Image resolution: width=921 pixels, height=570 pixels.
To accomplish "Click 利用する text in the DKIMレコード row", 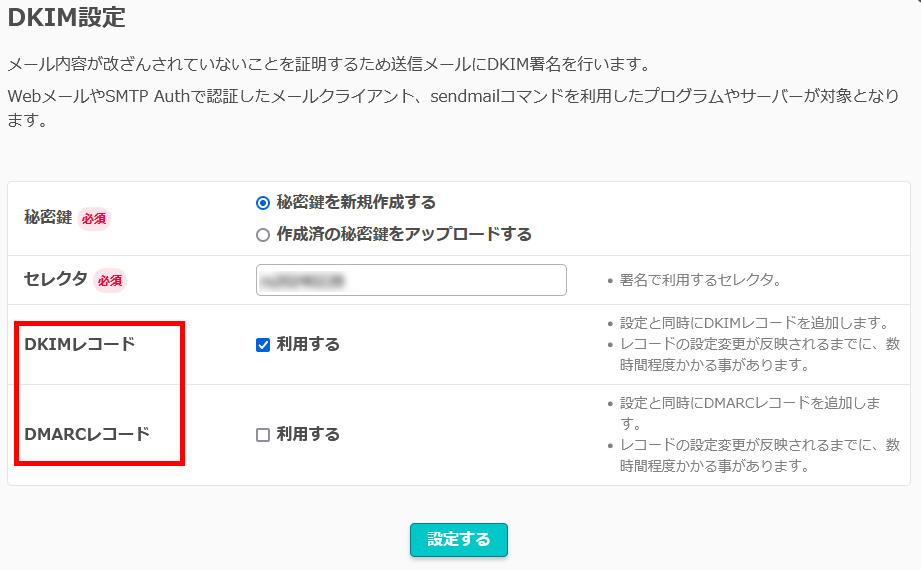I will click(308, 345).
